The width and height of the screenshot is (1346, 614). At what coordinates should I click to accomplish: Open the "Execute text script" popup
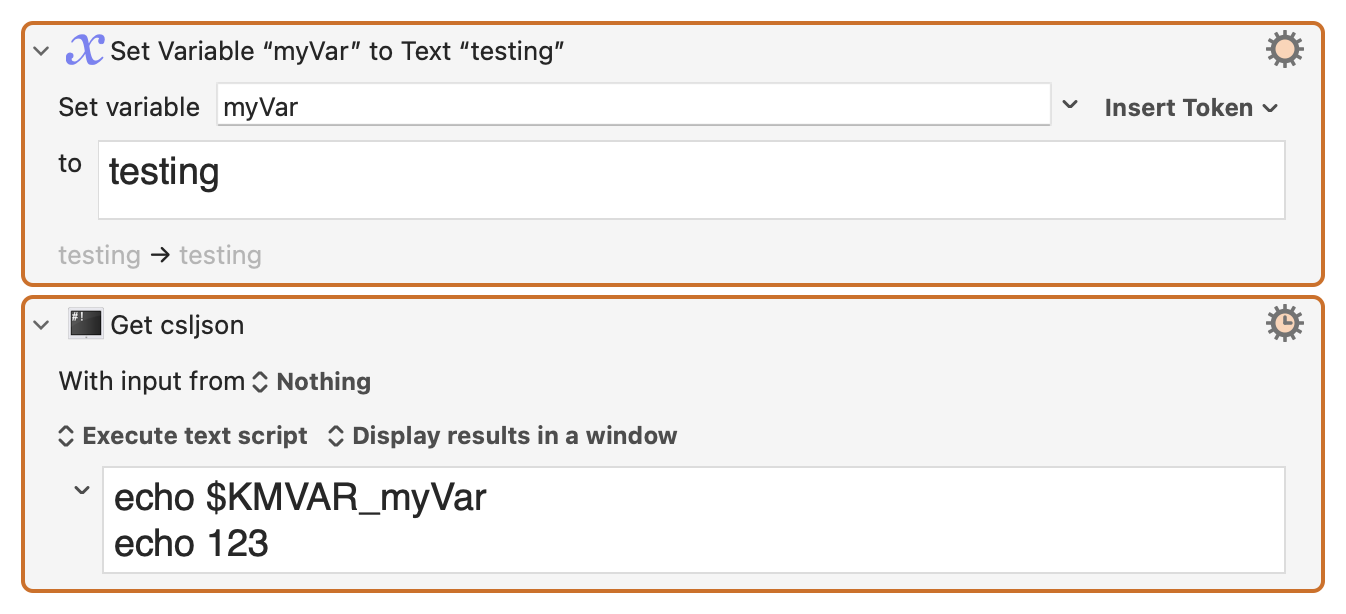(x=183, y=436)
